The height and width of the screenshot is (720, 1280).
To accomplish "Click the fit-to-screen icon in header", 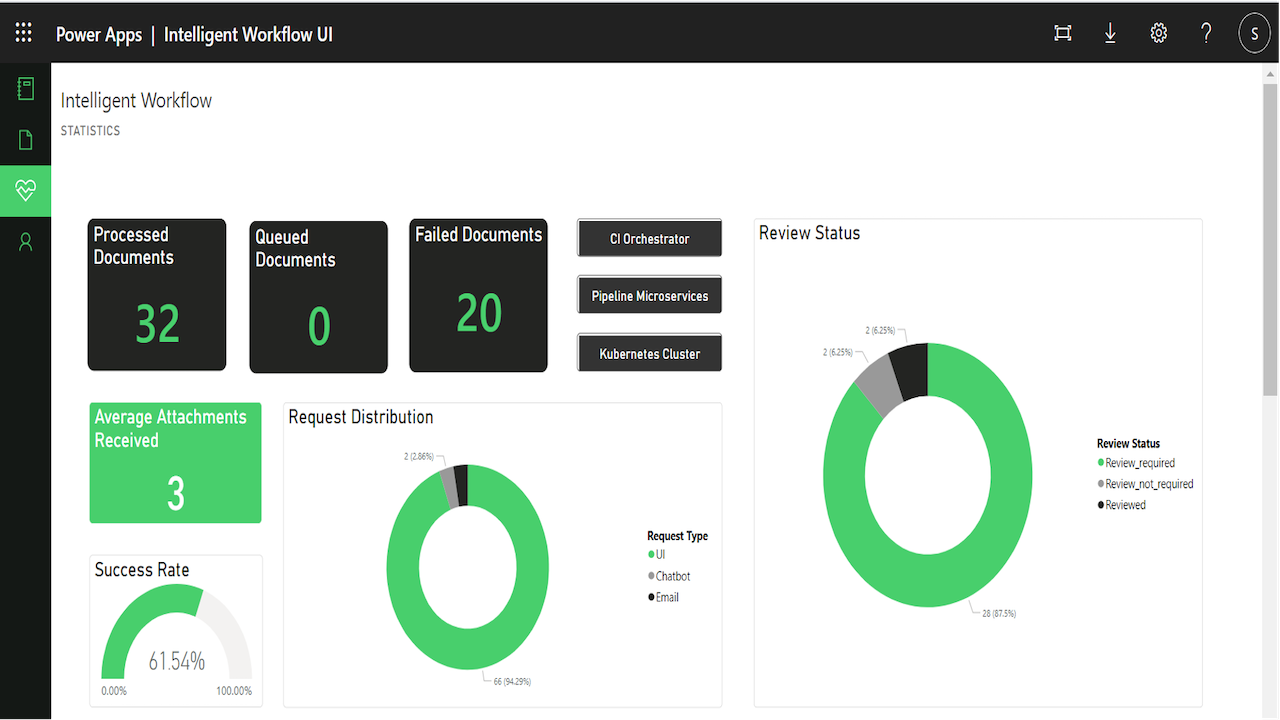I will click(1063, 33).
